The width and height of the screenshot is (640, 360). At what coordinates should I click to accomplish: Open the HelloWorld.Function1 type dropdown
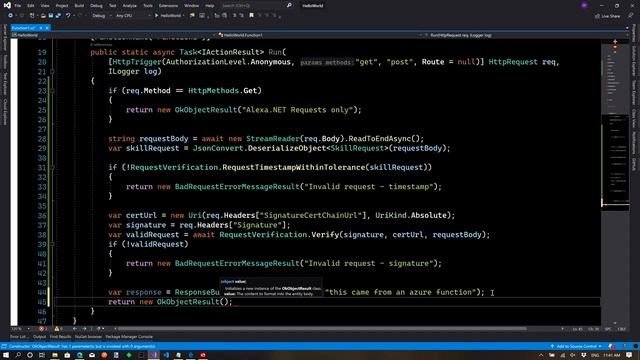coord(320,35)
